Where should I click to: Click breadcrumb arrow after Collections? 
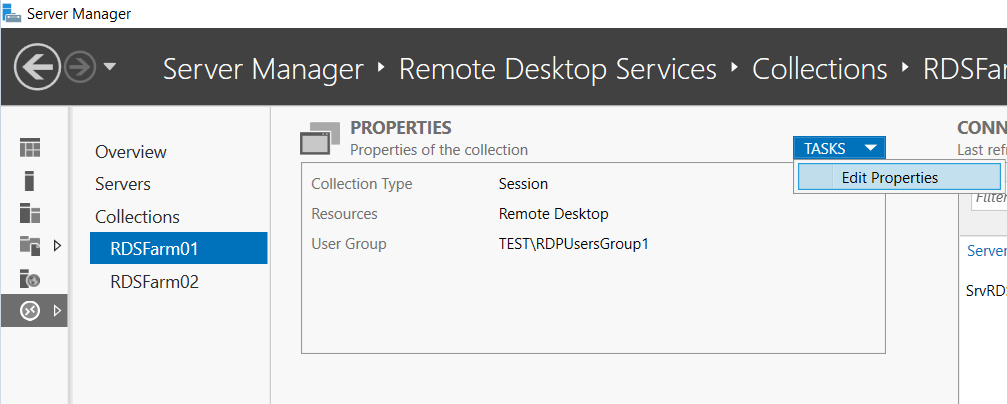(906, 67)
